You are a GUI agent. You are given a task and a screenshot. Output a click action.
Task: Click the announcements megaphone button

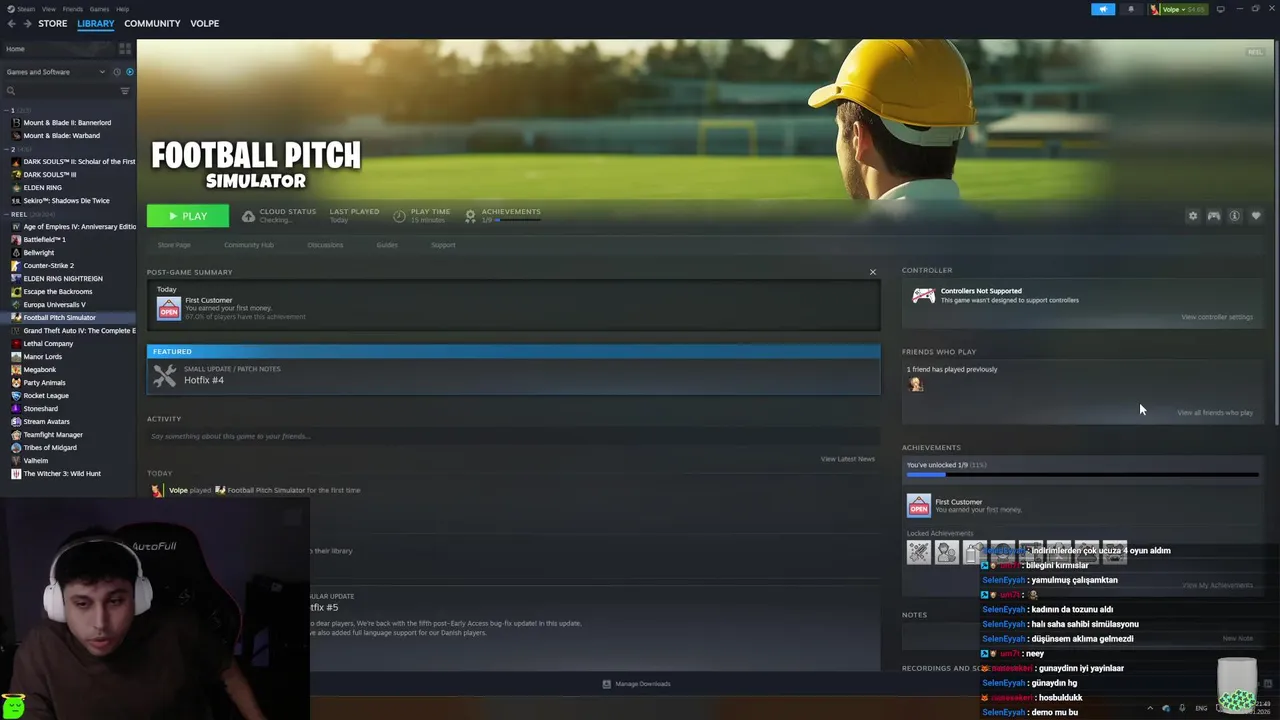(x=1103, y=9)
